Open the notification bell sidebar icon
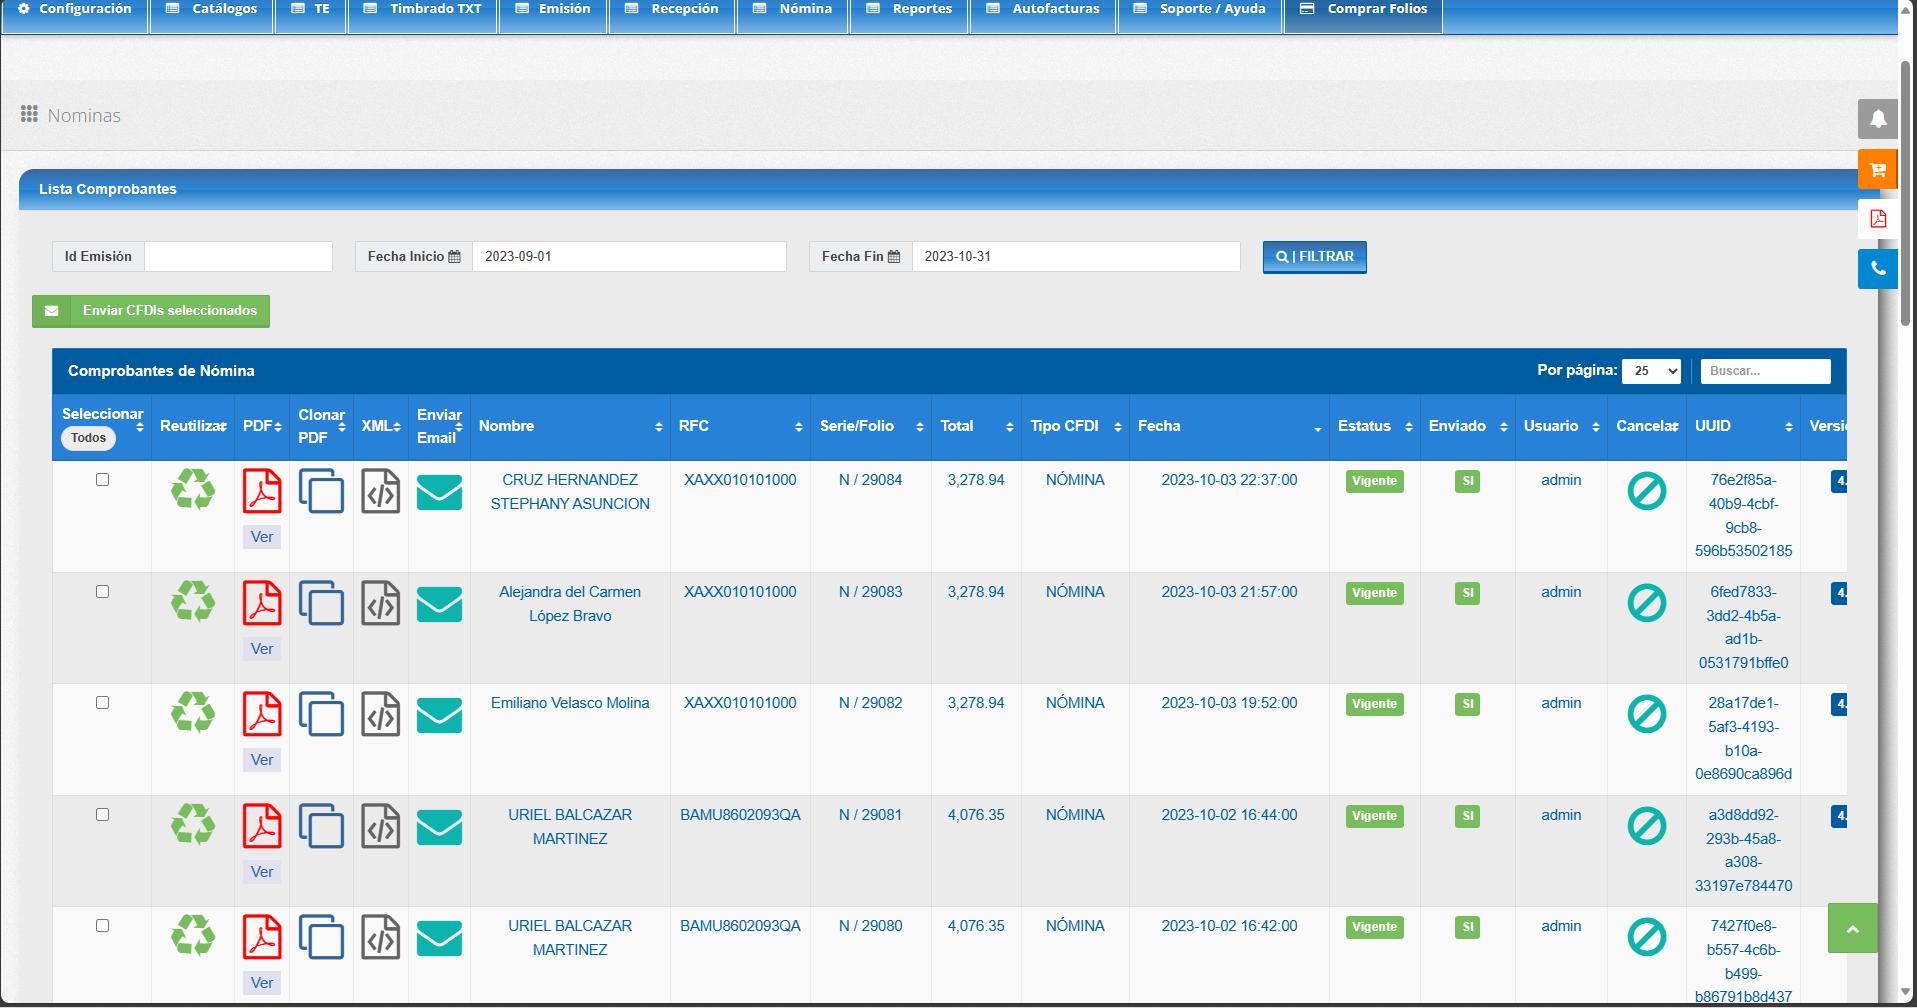Screen dimensions: 1917x1008 [x=1877, y=119]
